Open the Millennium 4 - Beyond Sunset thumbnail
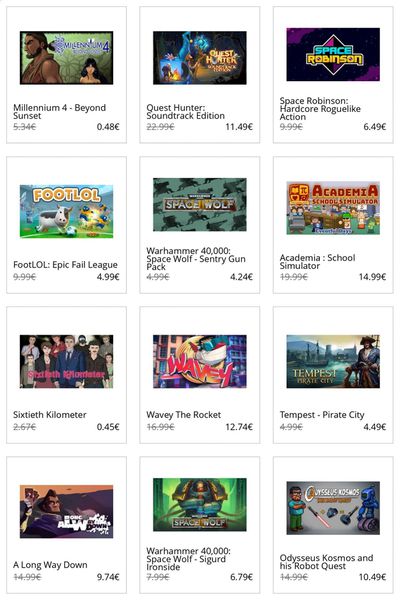The width and height of the screenshot is (400, 600). click(66, 58)
